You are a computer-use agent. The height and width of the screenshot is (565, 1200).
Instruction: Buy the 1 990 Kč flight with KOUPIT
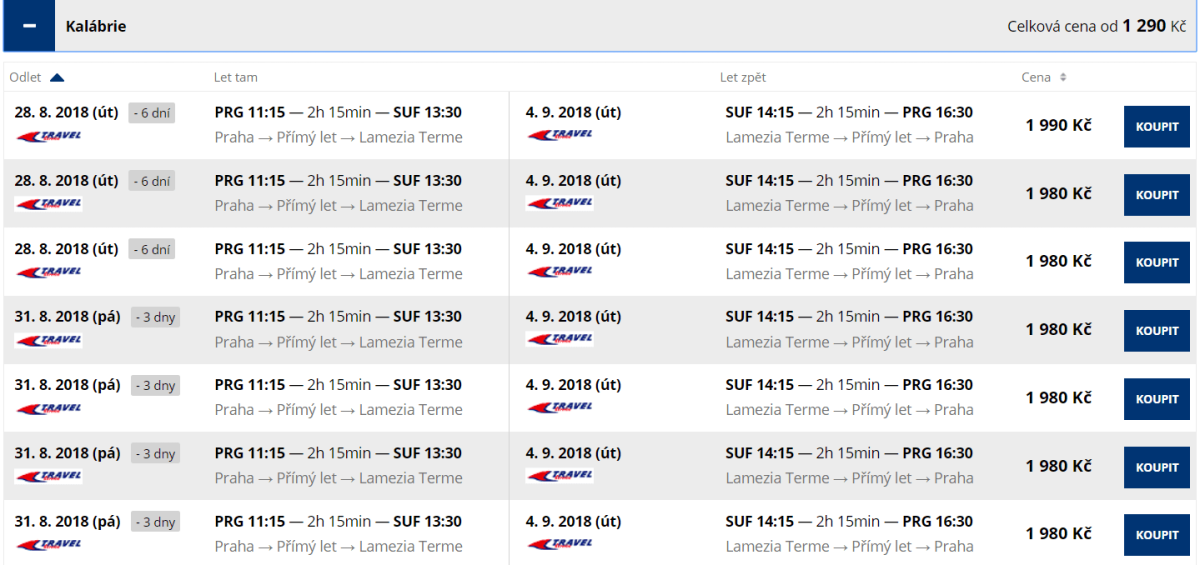click(1156, 127)
